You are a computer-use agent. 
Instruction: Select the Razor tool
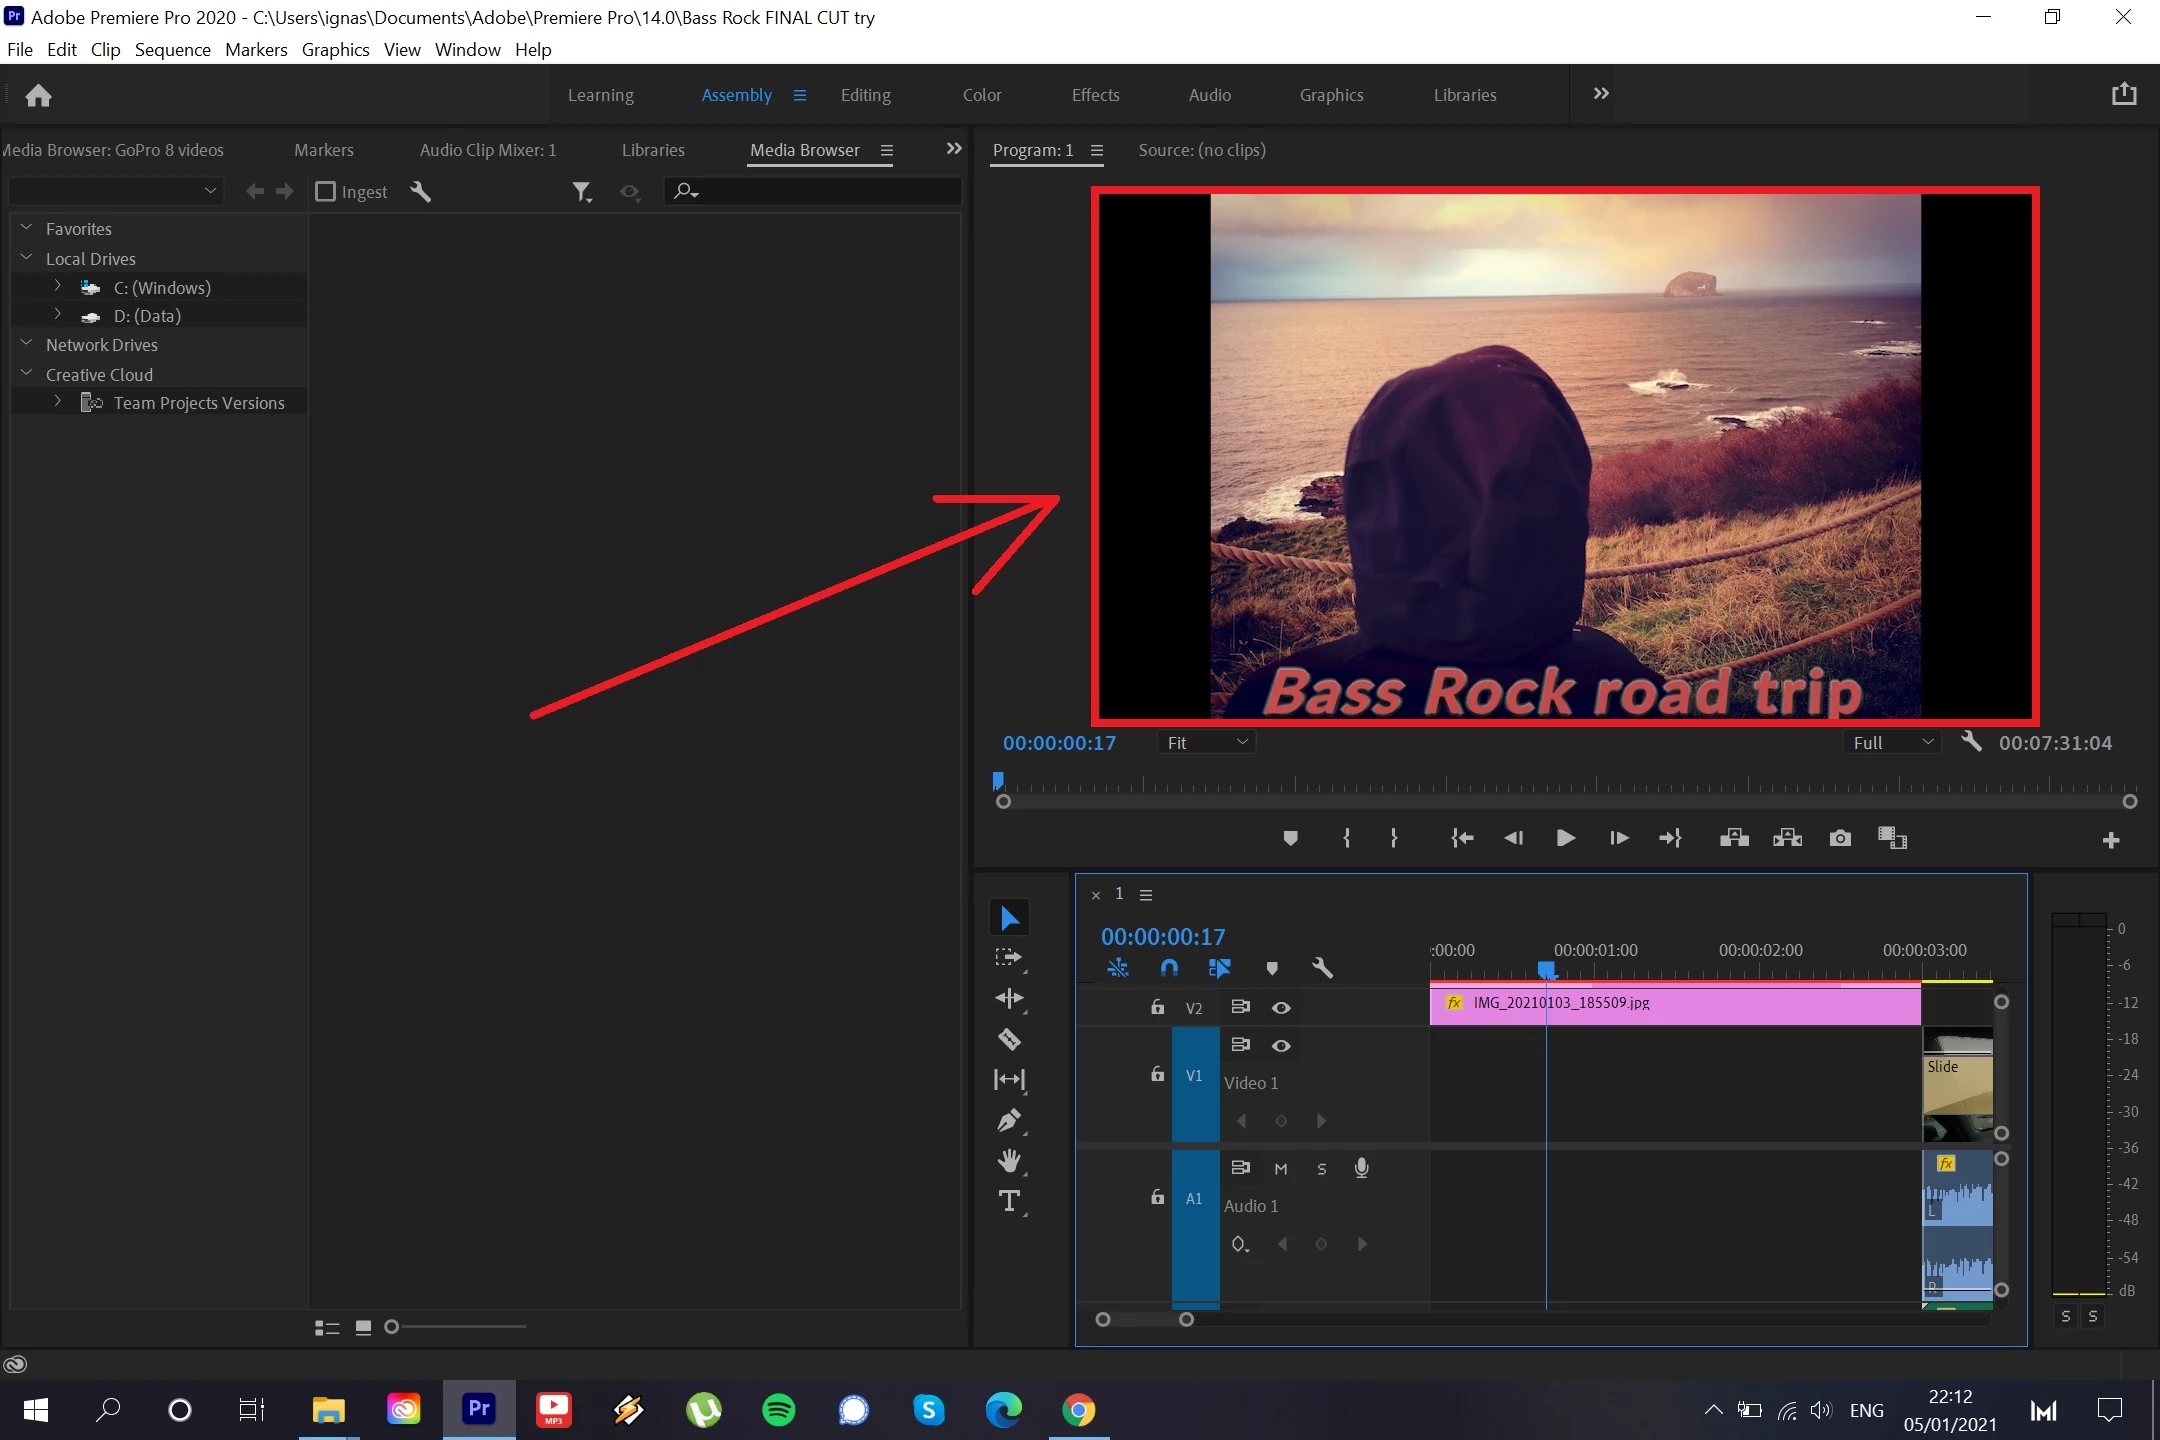pyautogui.click(x=1009, y=1039)
